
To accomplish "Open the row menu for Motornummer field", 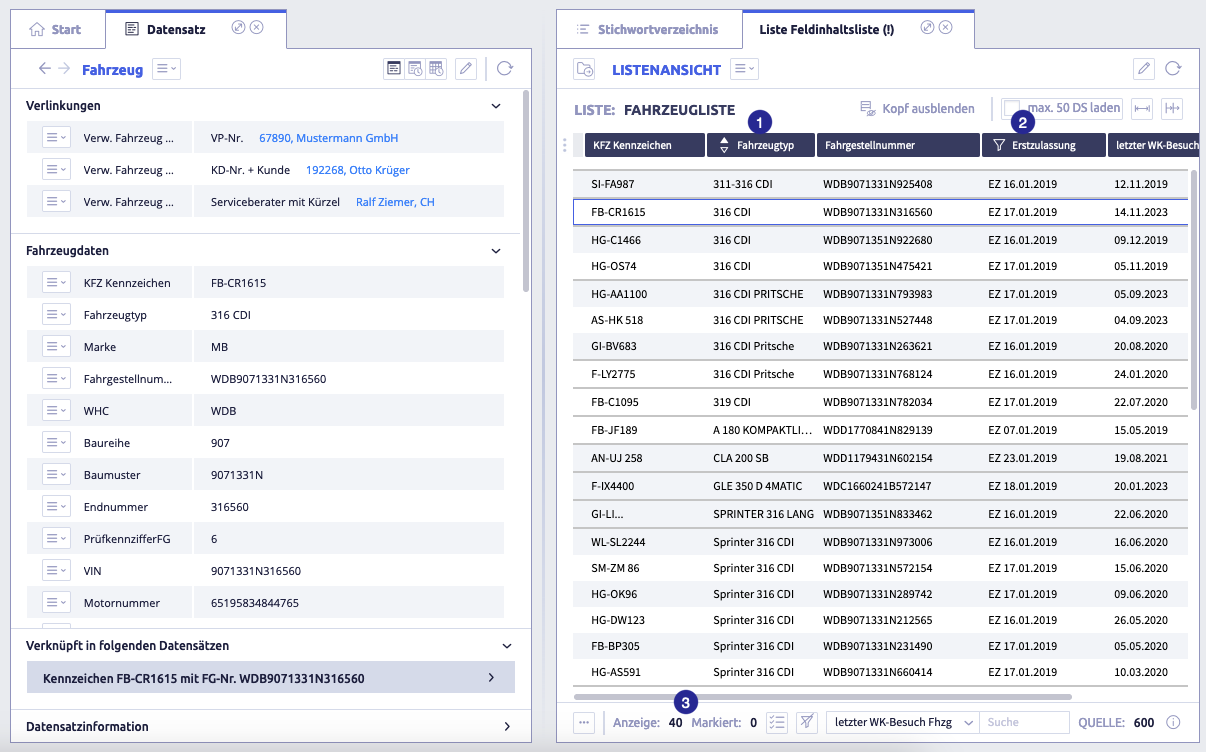I will (x=56, y=603).
